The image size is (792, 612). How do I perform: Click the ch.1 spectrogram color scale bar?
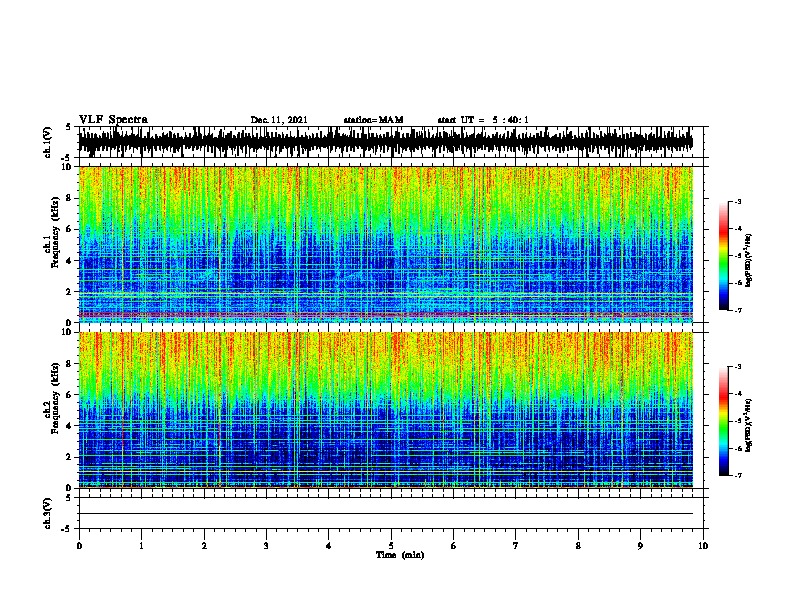click(x=724, y=256)
